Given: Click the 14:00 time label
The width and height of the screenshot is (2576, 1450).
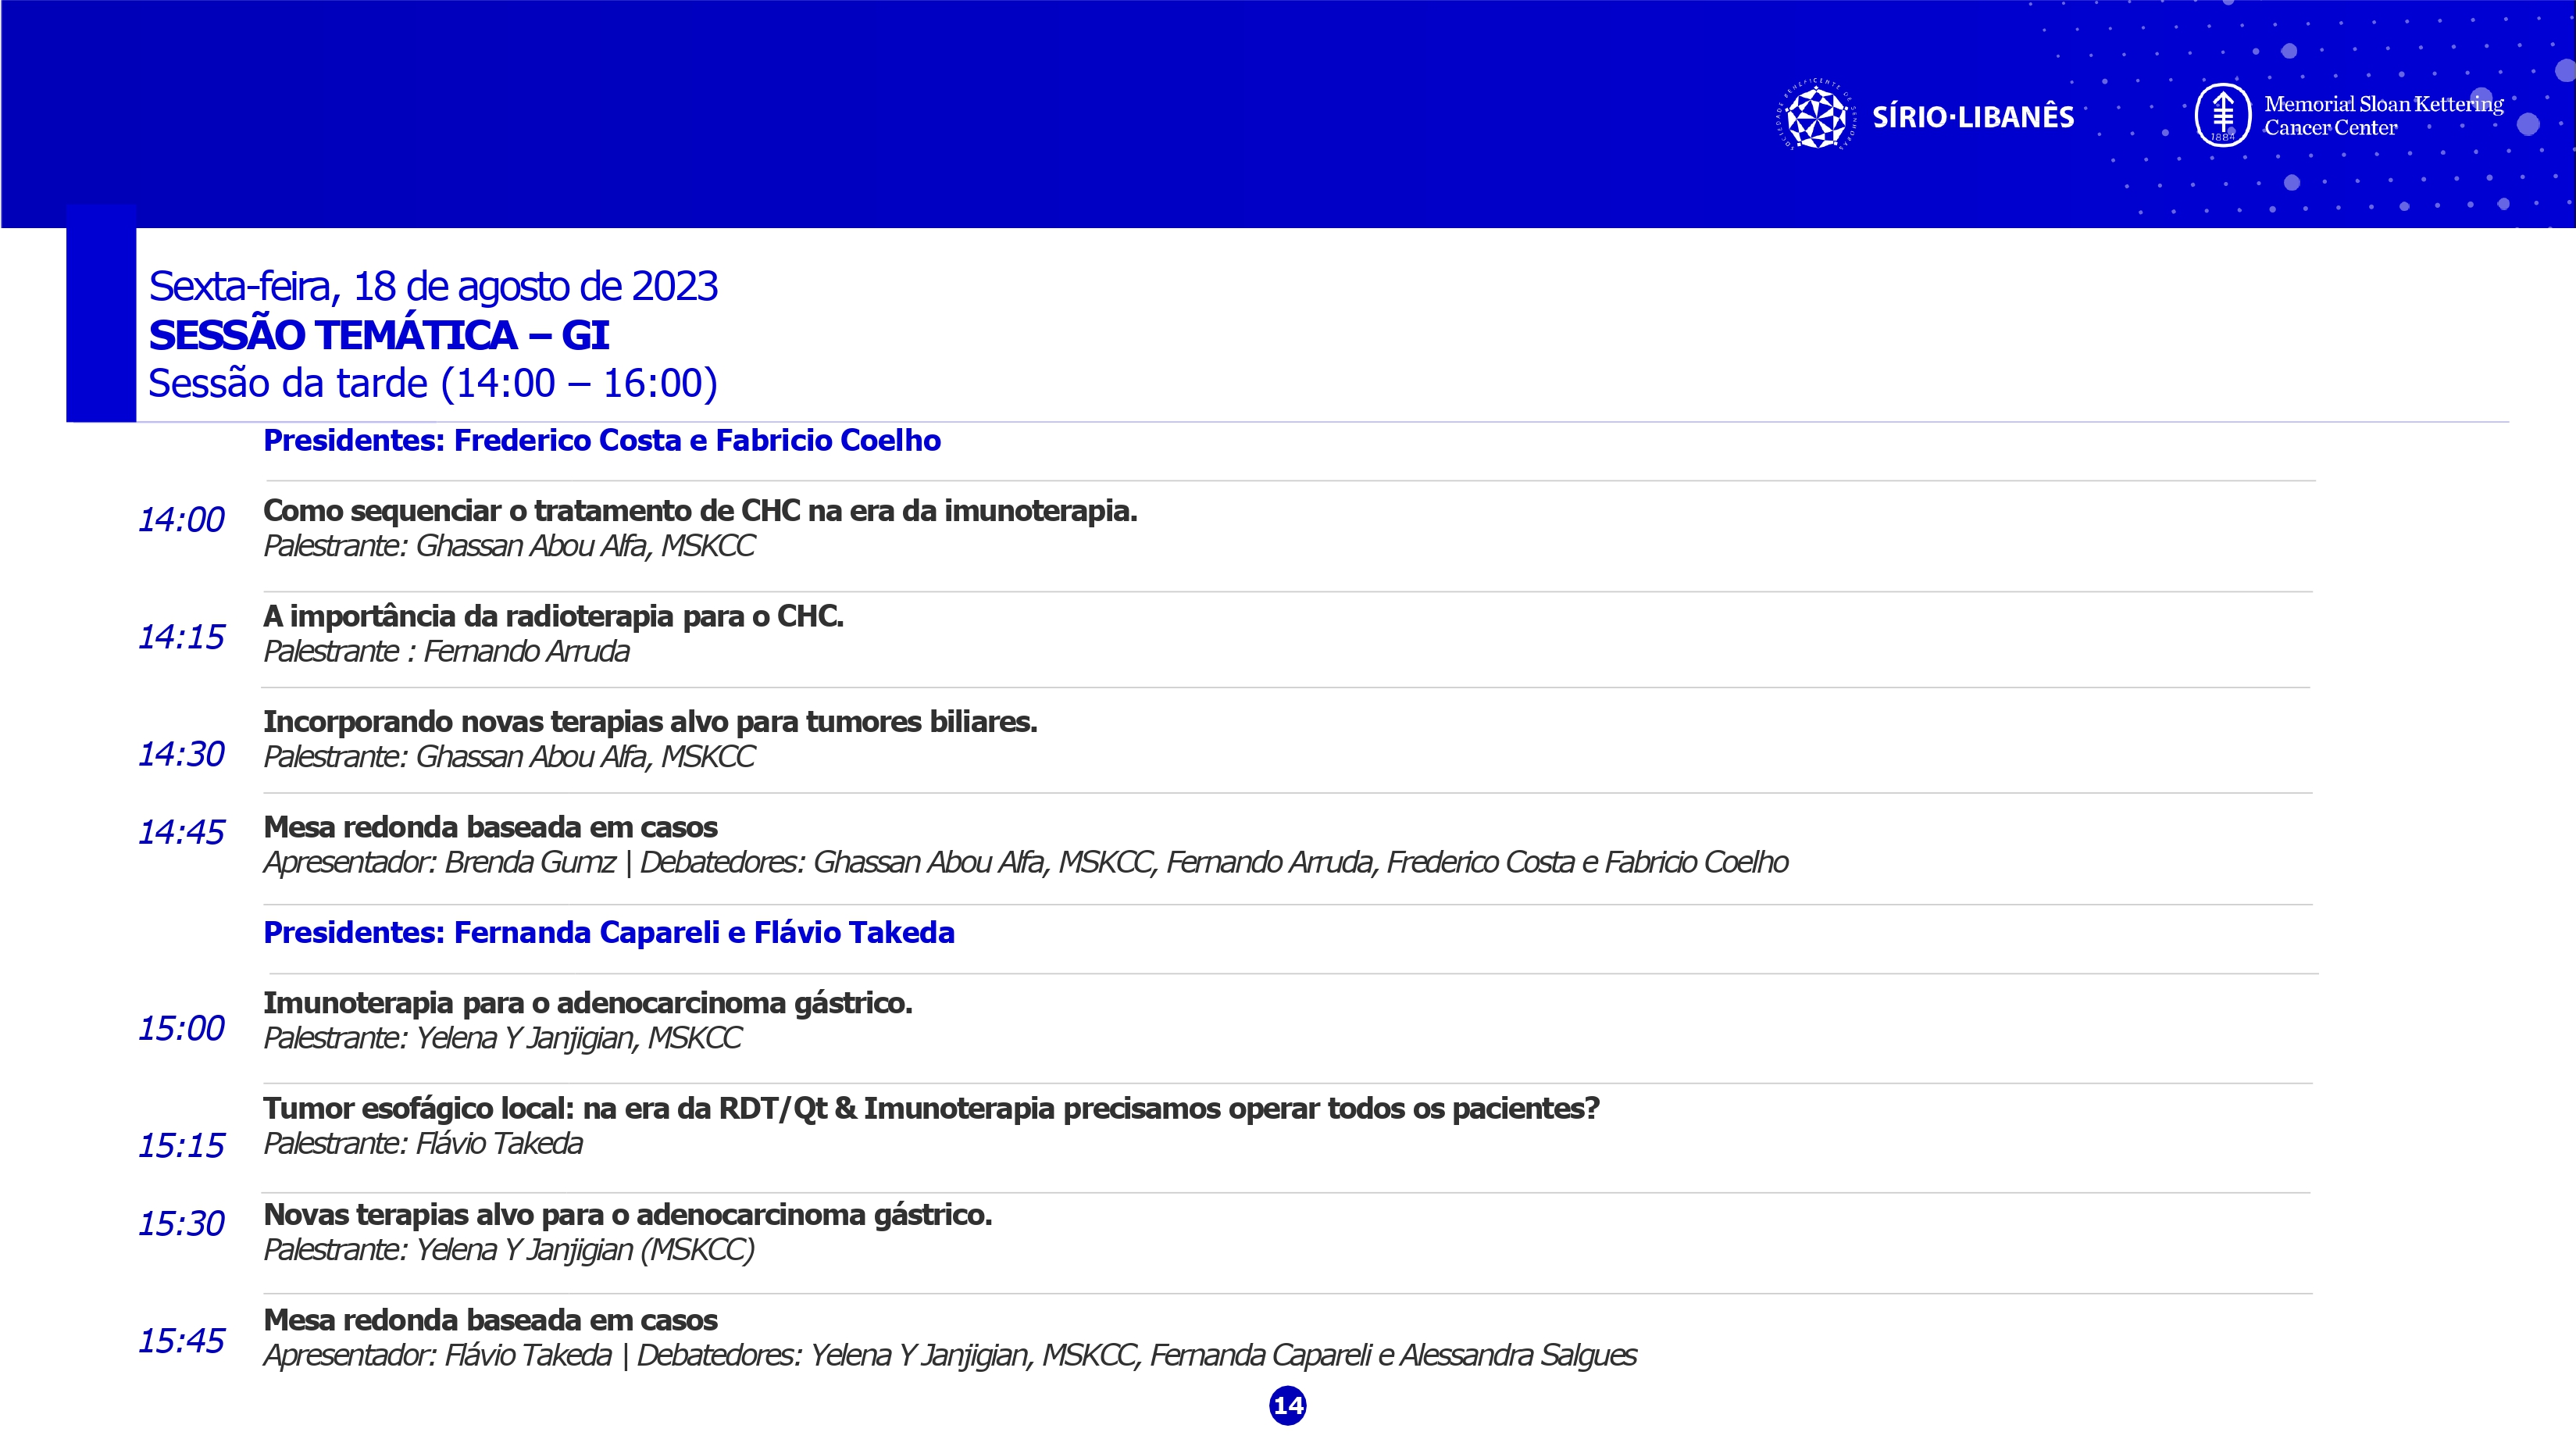Looking at the screenshot, I should pyautogui.click(x=181, y=519).
